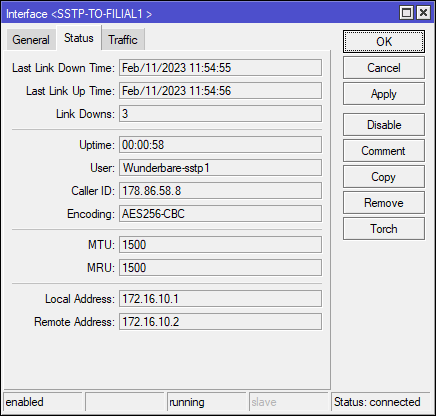This screenshot has height=416, width=436.
Task: Close the interface window with X icon
Action: 423,13
